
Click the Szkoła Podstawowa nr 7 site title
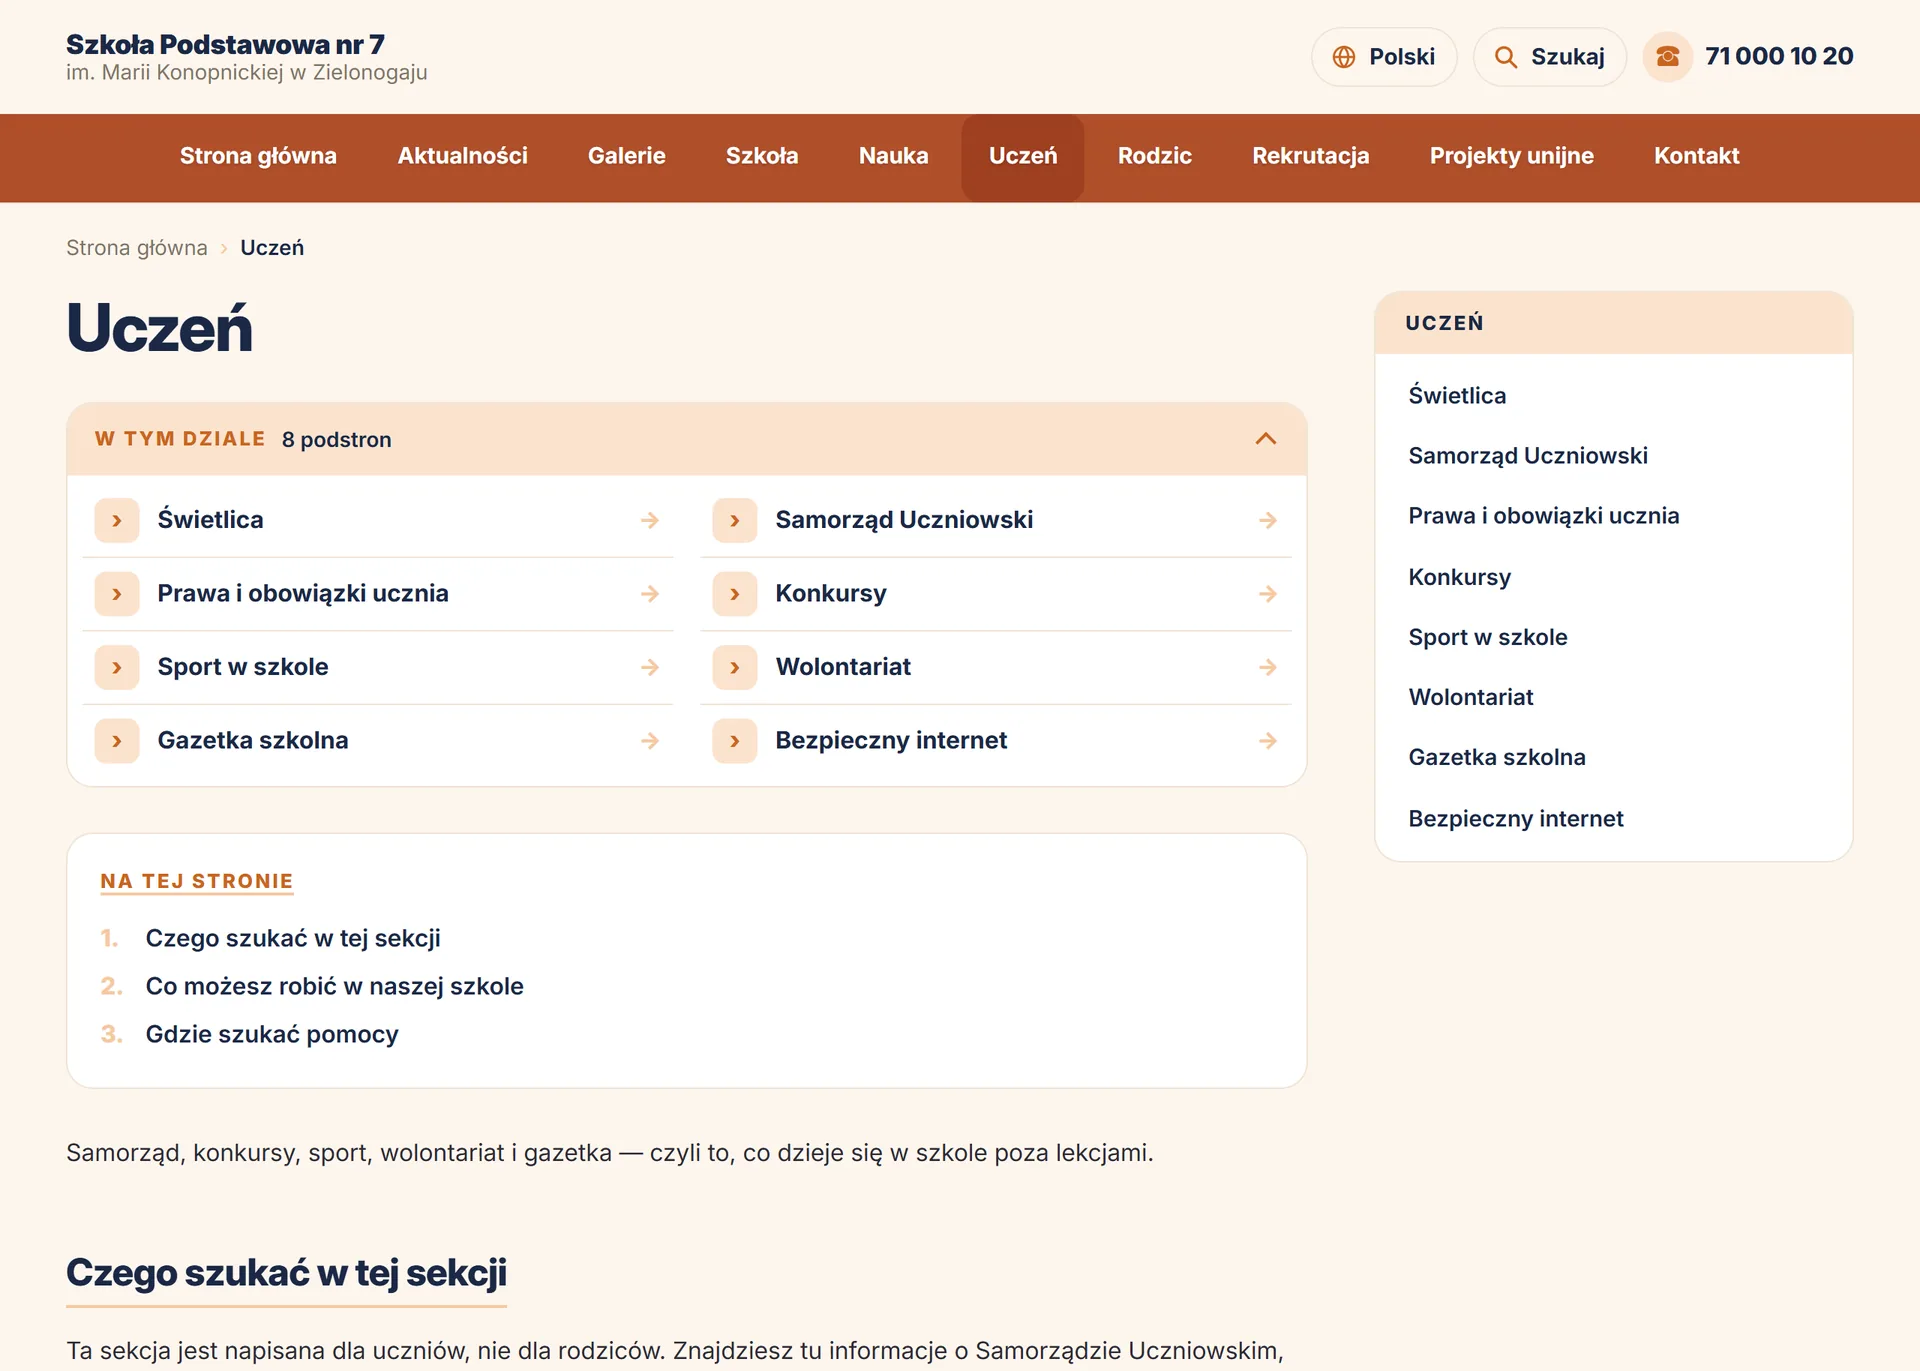click(x=225, y=44)
